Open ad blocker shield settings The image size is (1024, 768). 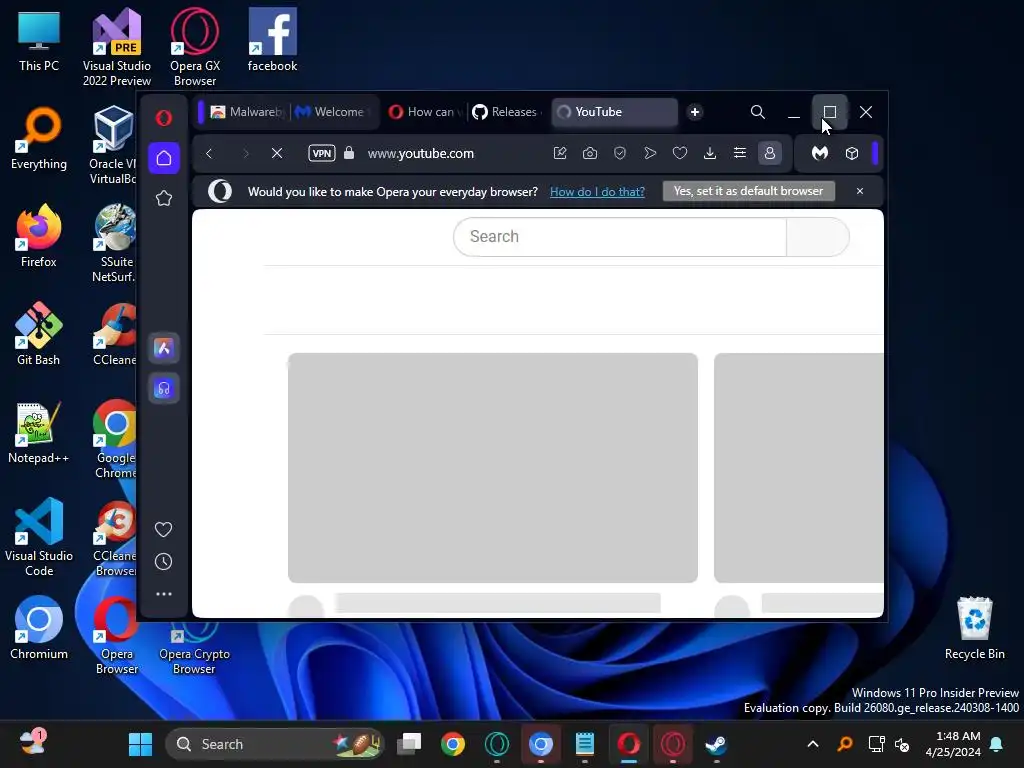point(620,153)
